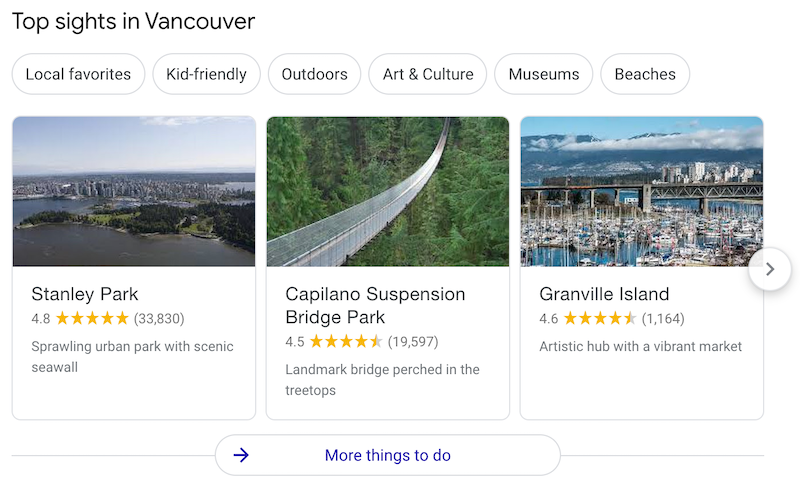
Task: Click the Granville Island marina photo
Action: coord(642,191)
